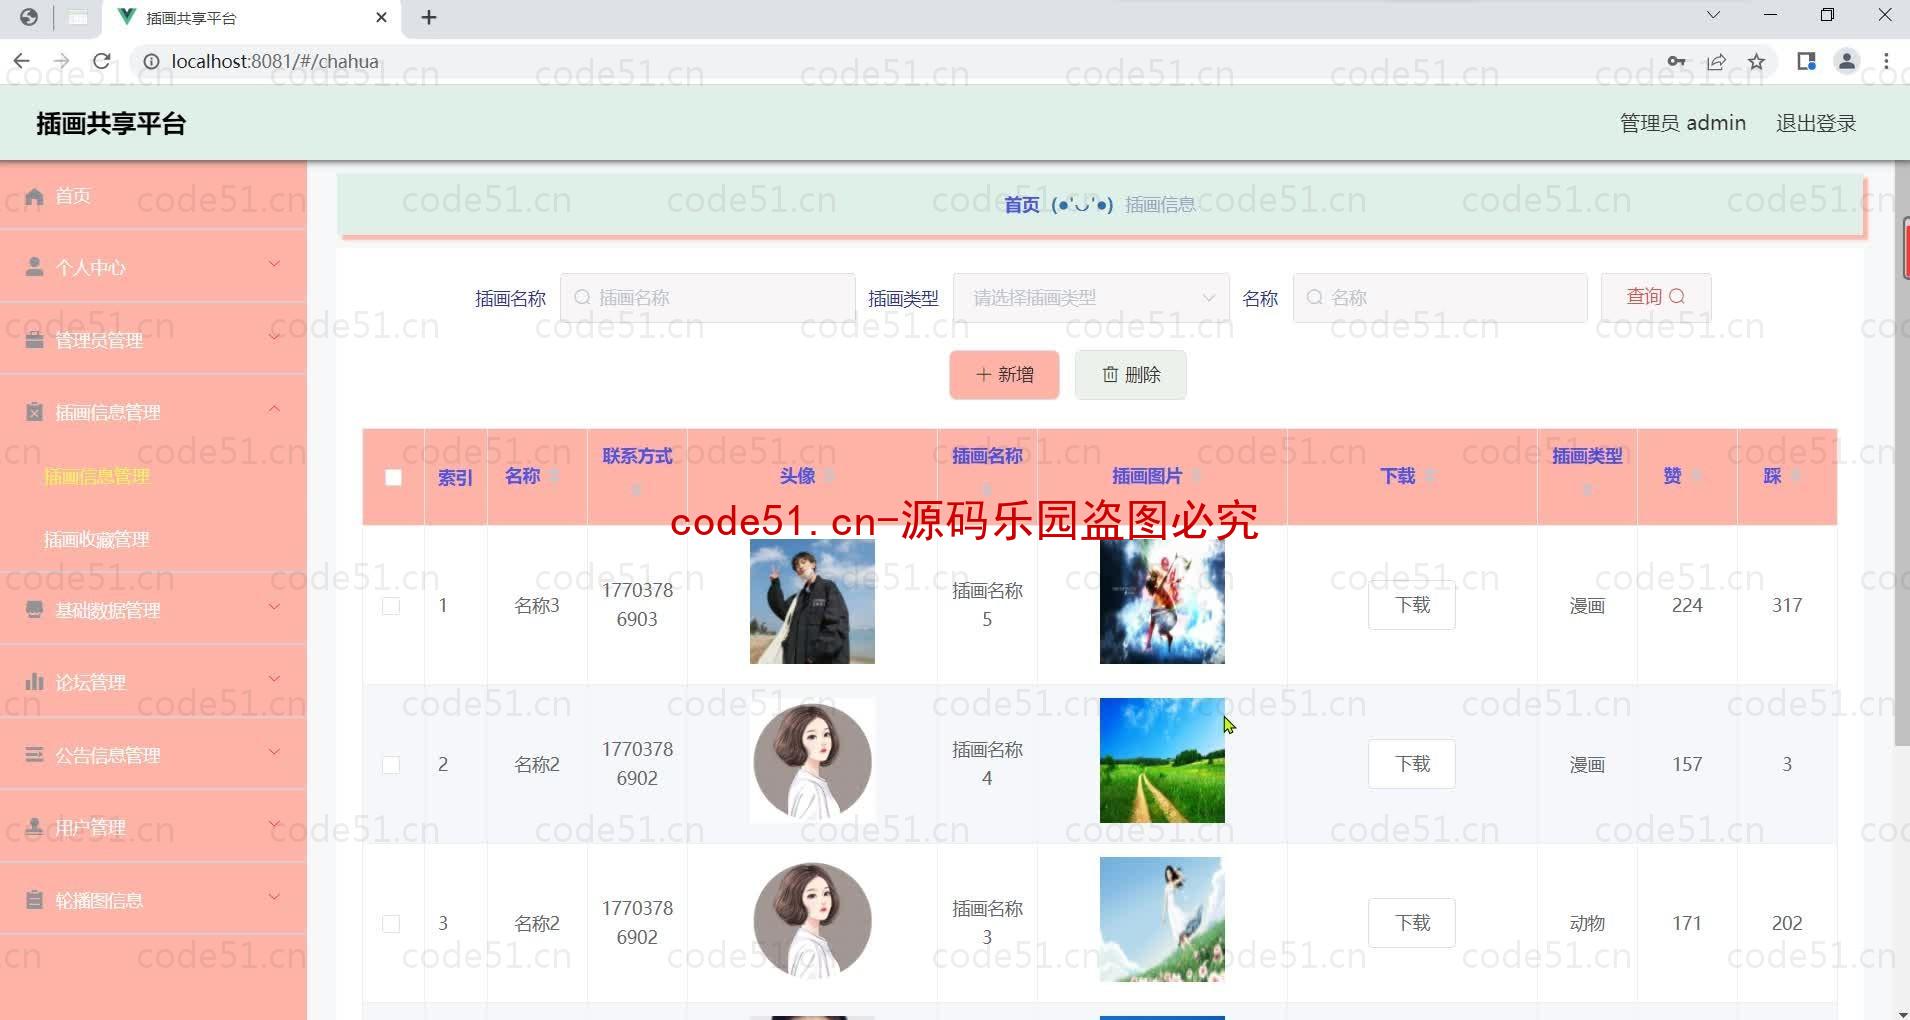Screen dimensions: 1910x1020
Task: Click the icon beside 基础数据管理
Action: pos(35,610)
